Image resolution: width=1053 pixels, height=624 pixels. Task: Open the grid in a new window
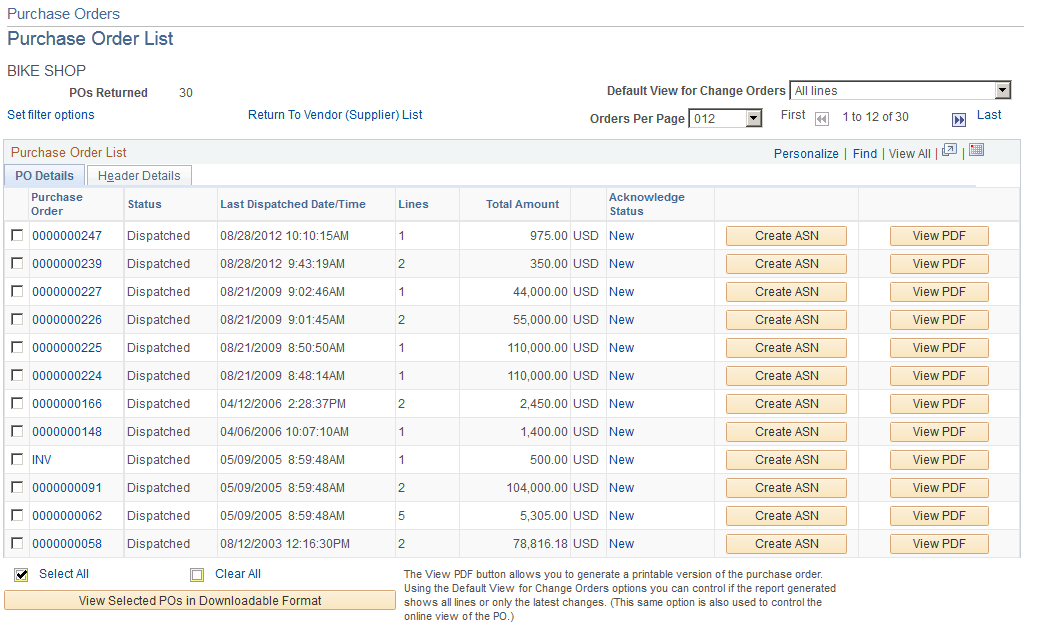pos(948,150)
